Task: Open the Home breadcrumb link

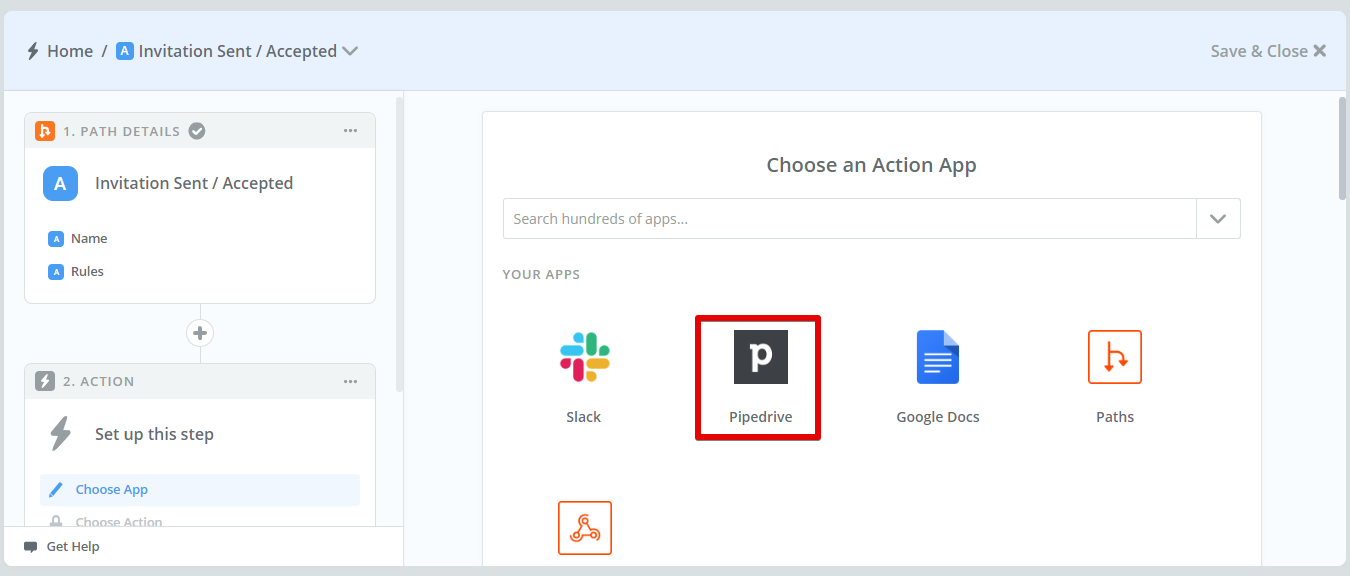Action: coord(70,51)
